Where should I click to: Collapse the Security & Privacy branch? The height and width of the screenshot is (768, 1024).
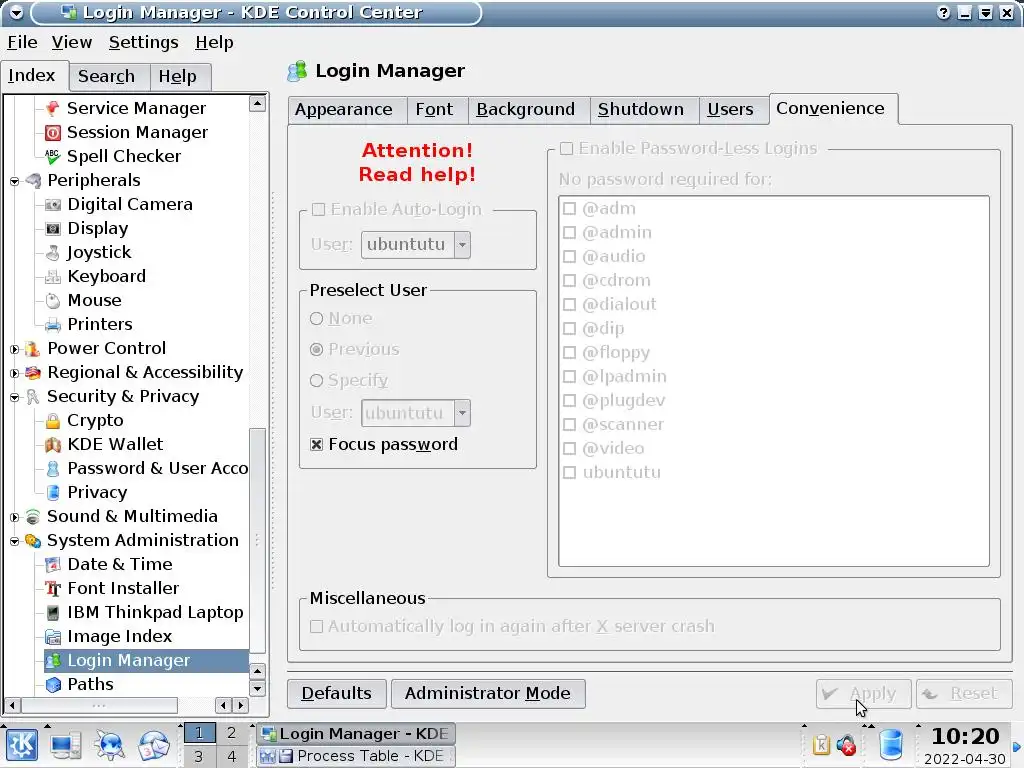14,397
